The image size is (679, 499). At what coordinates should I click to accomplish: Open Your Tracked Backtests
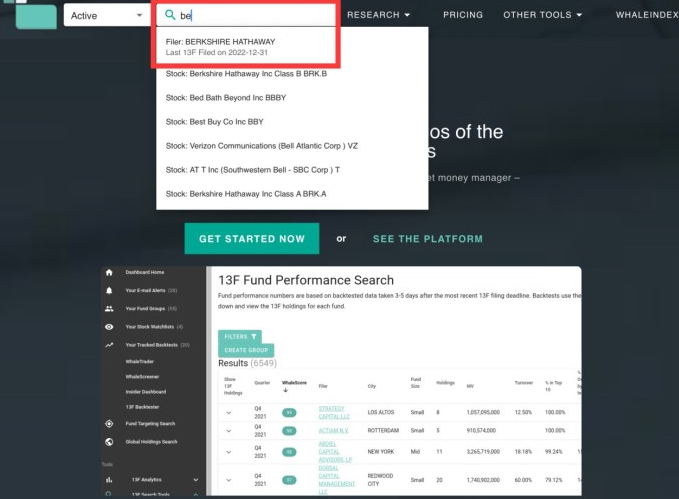coord(157,345)
